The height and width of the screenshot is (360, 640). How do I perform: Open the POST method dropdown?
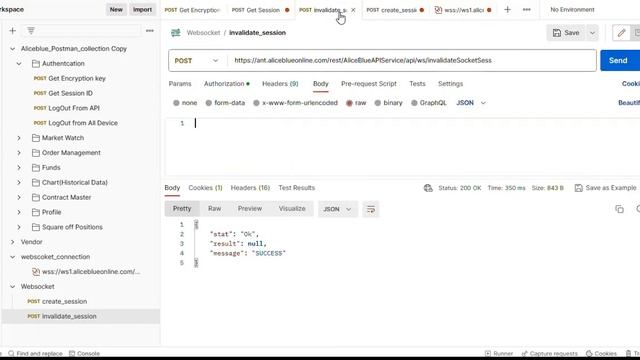point(197,60)
